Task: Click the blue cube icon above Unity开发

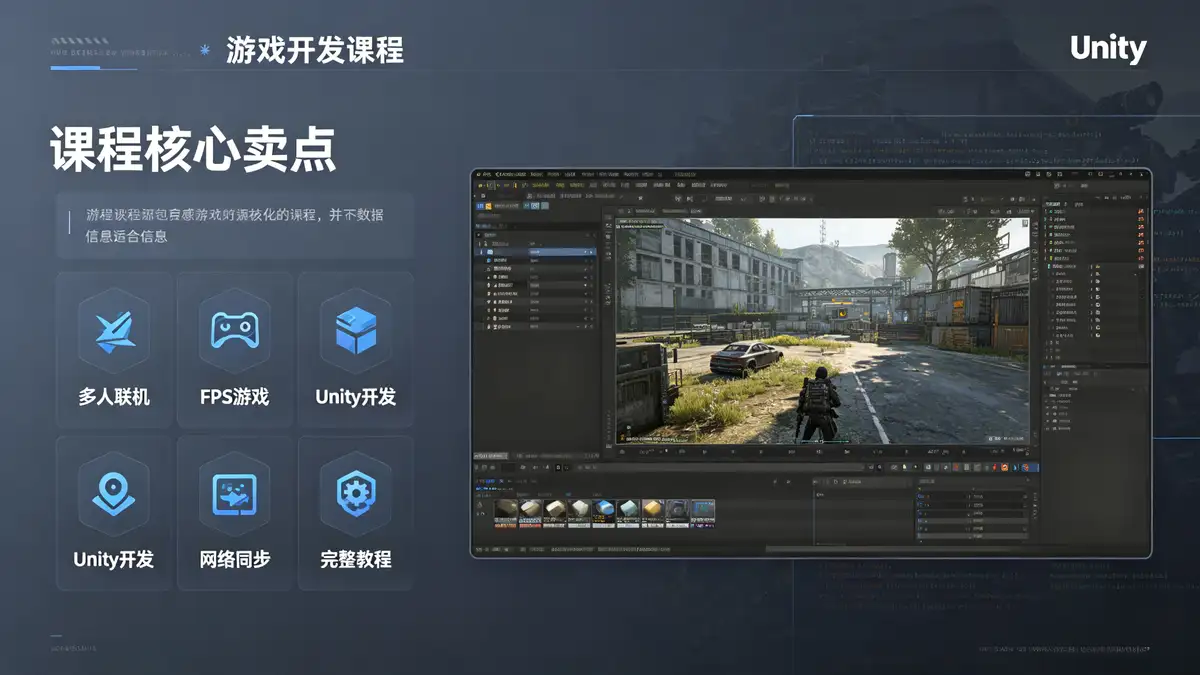Action: coord(356,331)
